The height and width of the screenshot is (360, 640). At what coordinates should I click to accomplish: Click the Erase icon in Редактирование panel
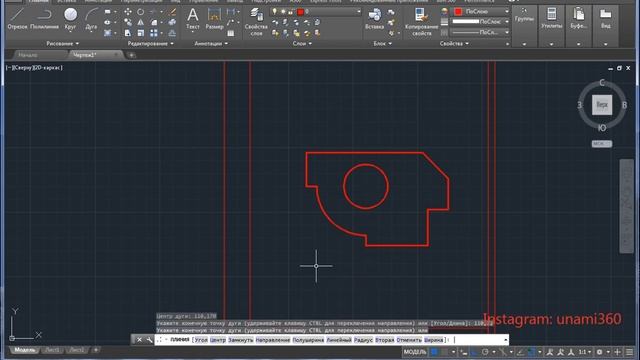pos(173,12)
